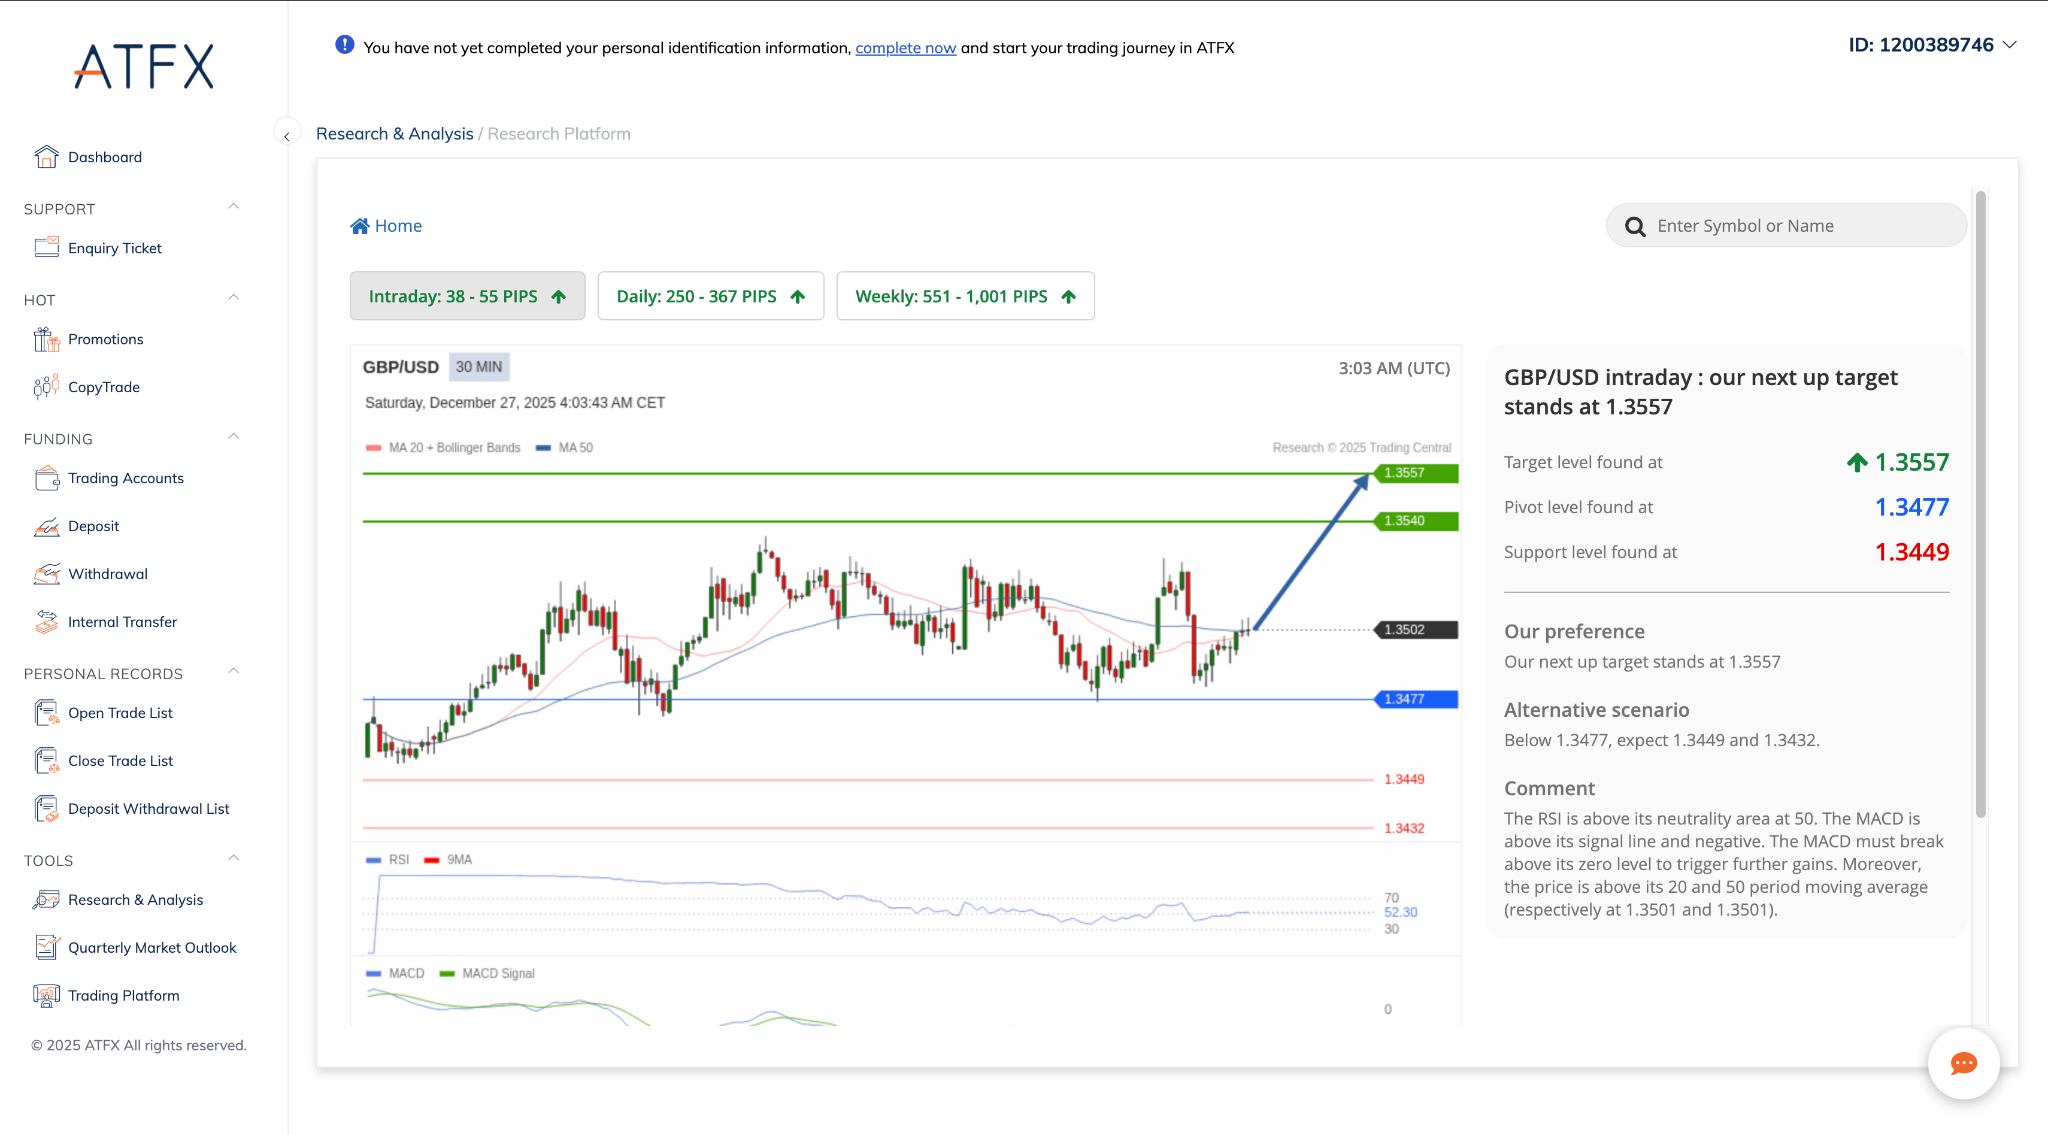Click the Enter Symbol or Name field

(x=1786, y=226)
